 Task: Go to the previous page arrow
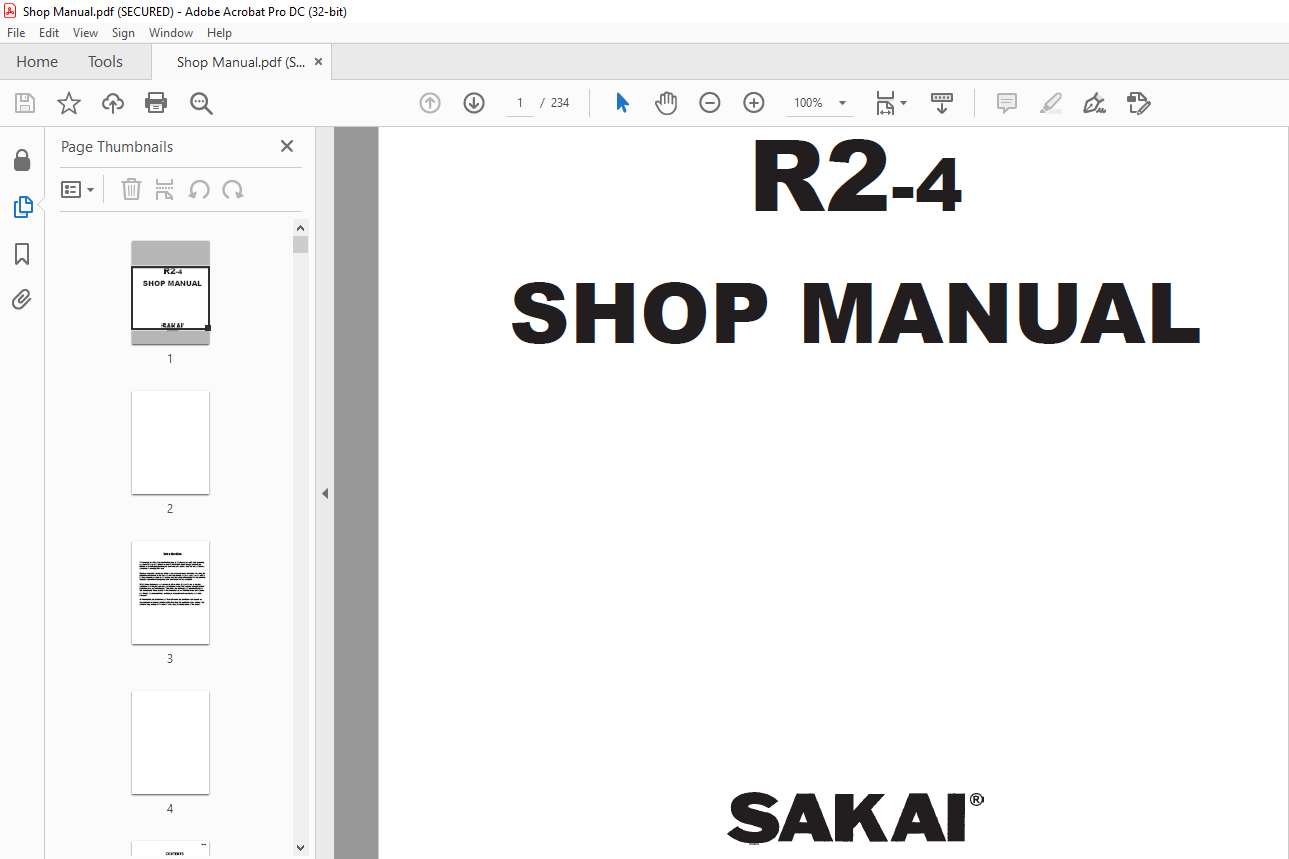pyautogui.click(x=430, y=103)
